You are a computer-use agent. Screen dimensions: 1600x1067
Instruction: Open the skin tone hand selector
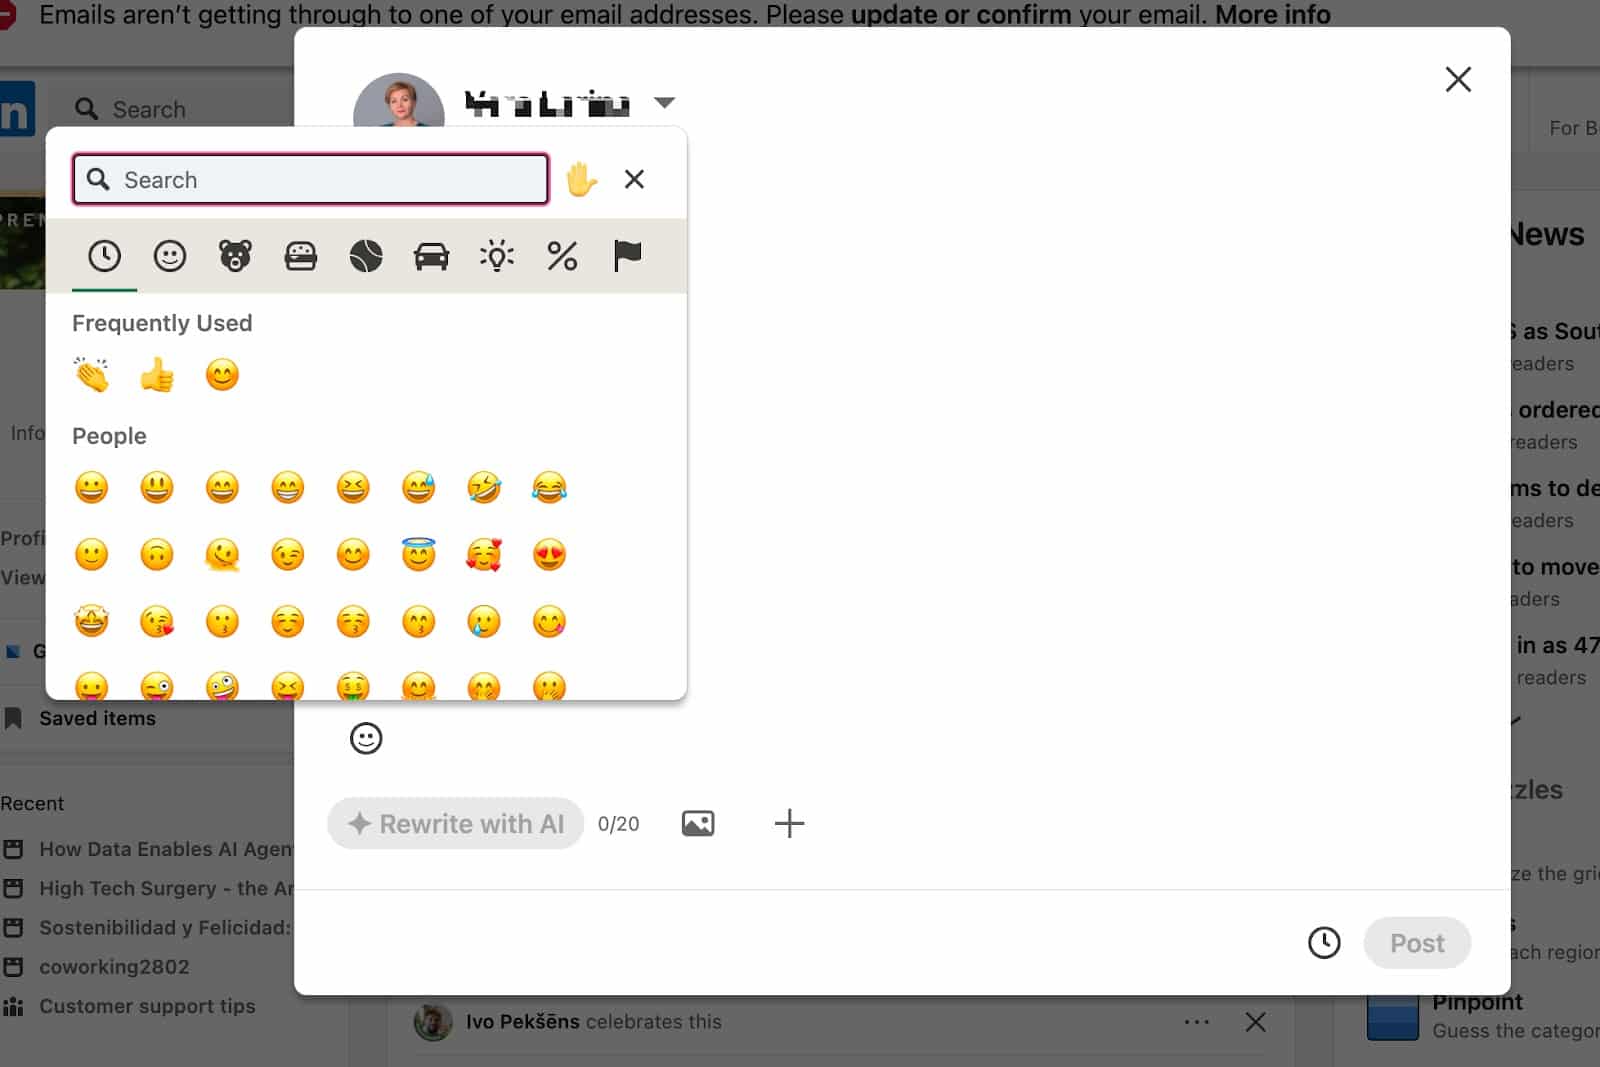point(581,179)
